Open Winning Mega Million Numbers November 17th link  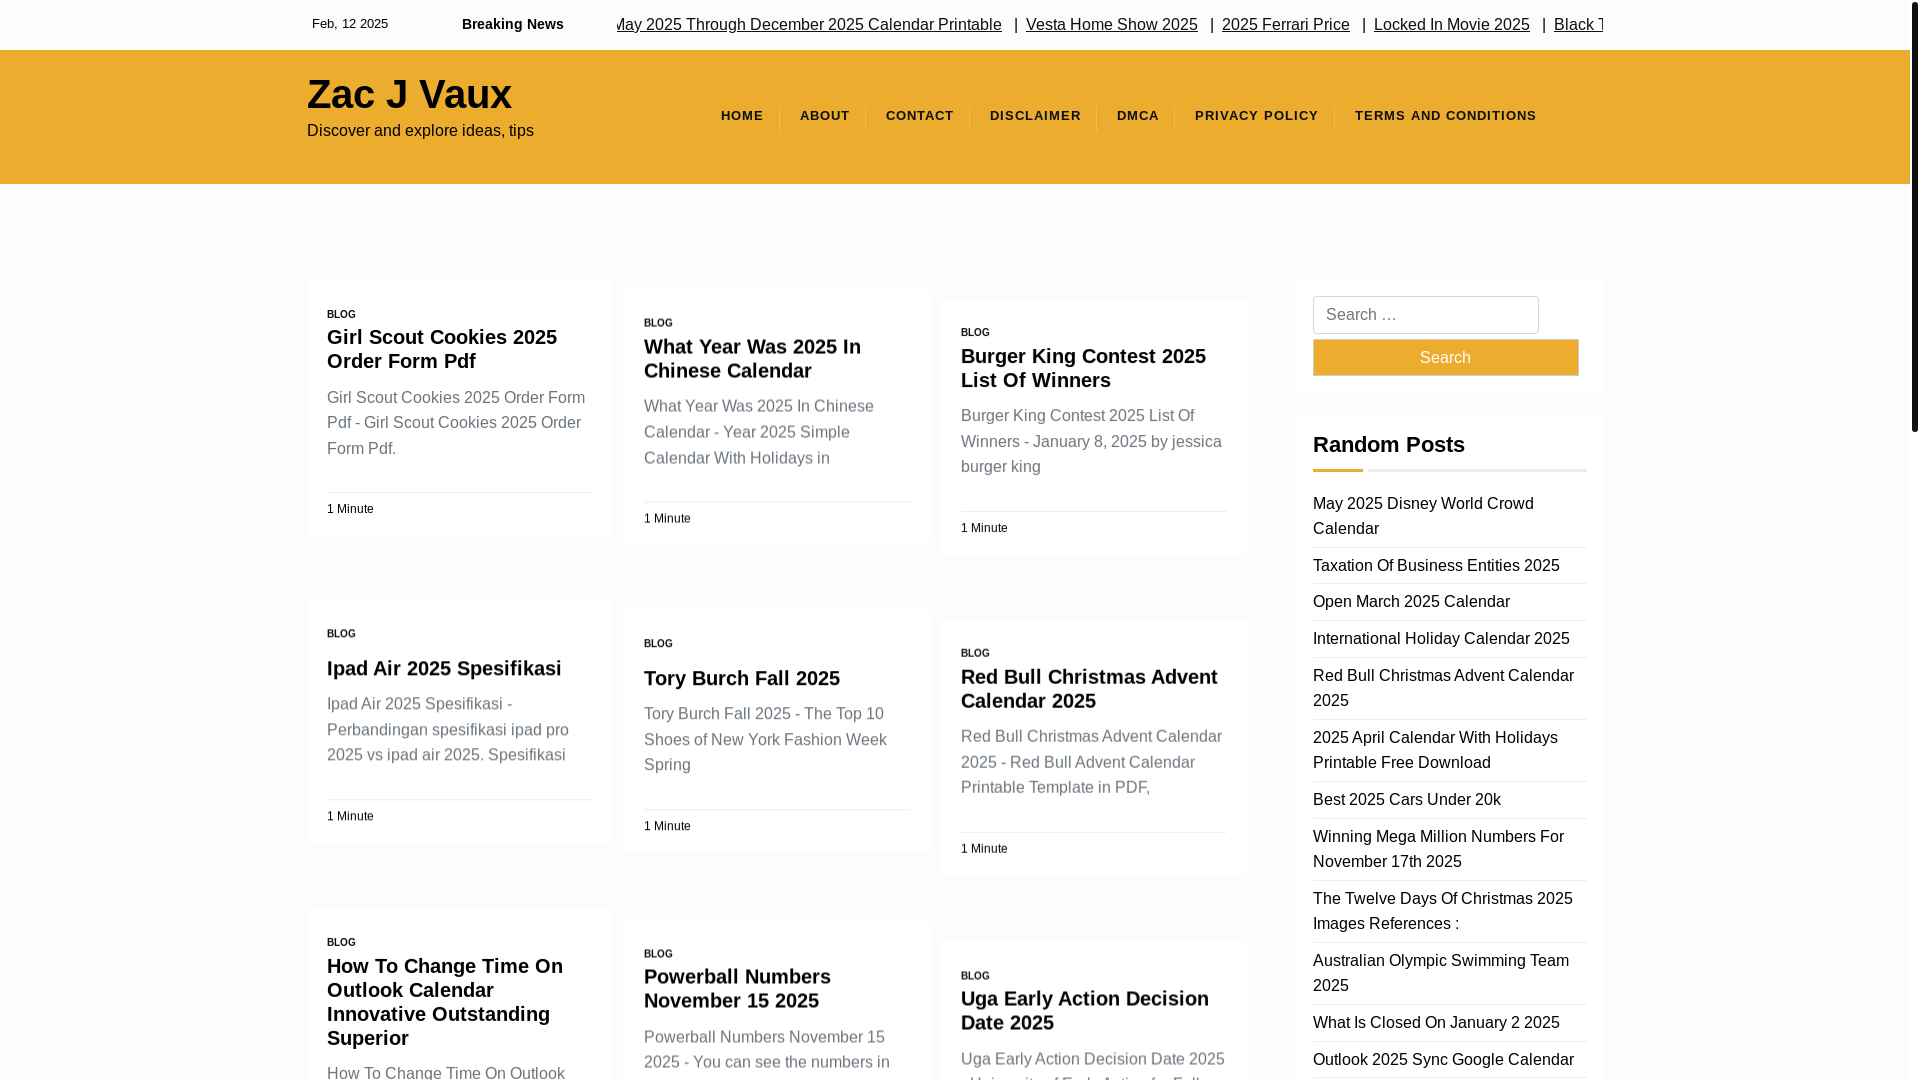(1437, 849)
